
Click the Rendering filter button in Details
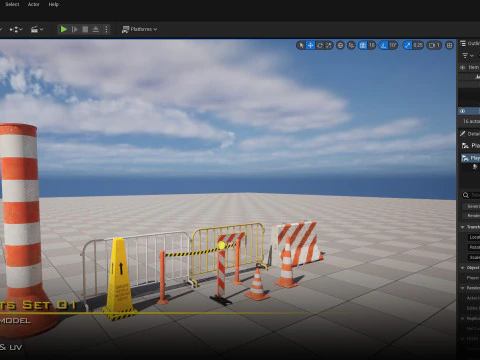click(x=472, y=216)
